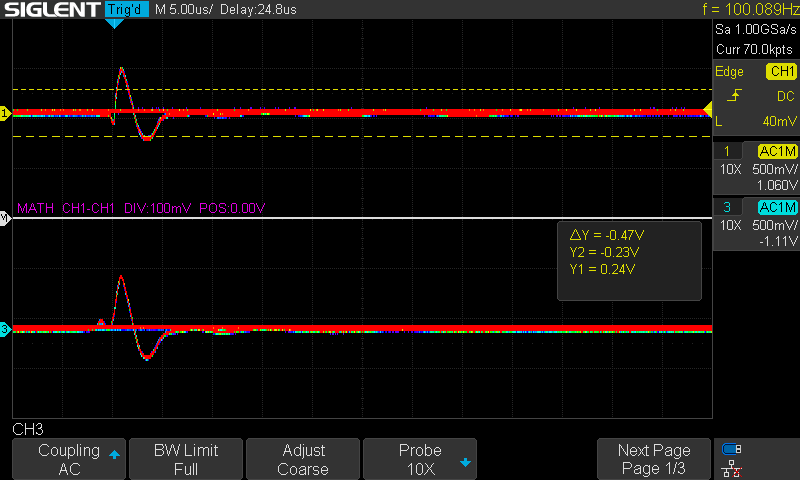Click the Y1 = 0.24V cursor readout

click(602, 269)
